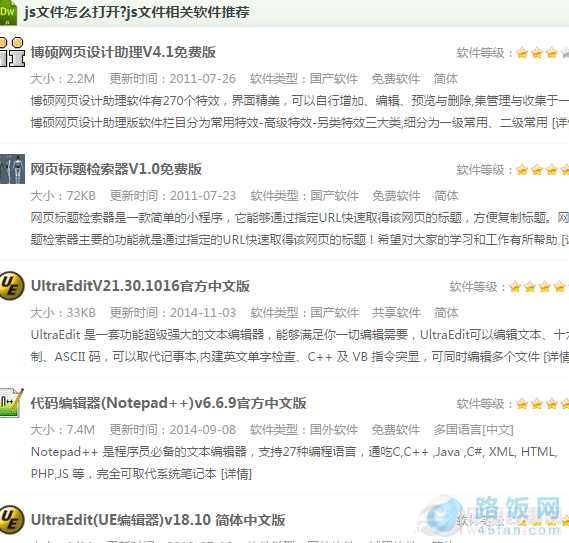This screenshot has height=543, width=569.
Task: Click the 博硕网页设计助理 software icon
Action: click(12, 52)
